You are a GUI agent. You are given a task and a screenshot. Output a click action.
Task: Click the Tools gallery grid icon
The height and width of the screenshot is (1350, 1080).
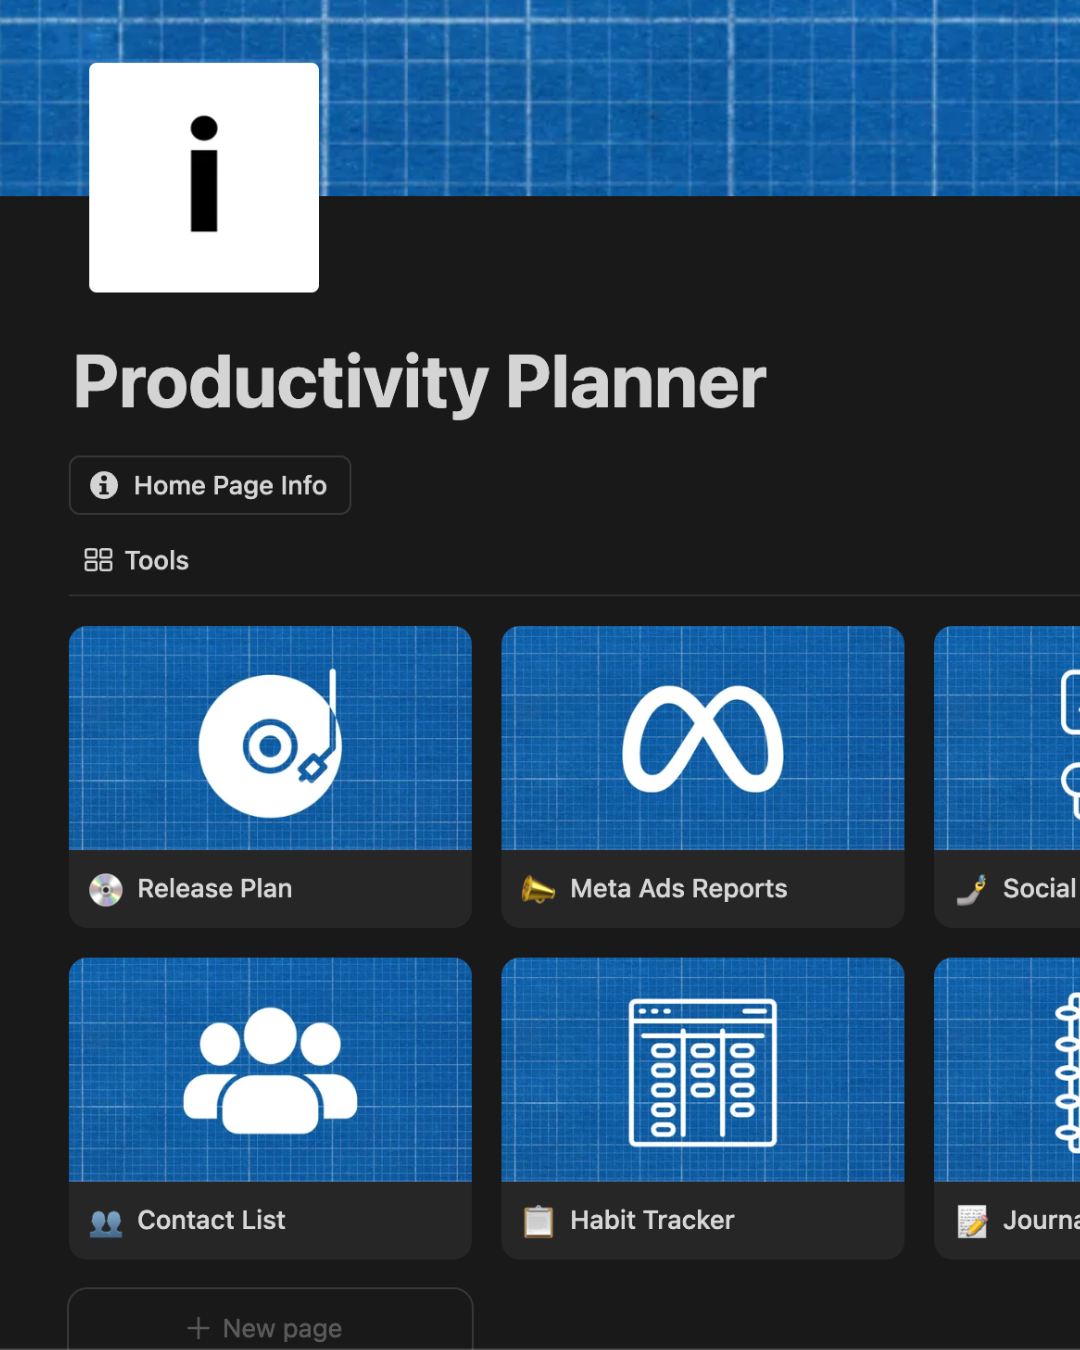tap(98, 560)
